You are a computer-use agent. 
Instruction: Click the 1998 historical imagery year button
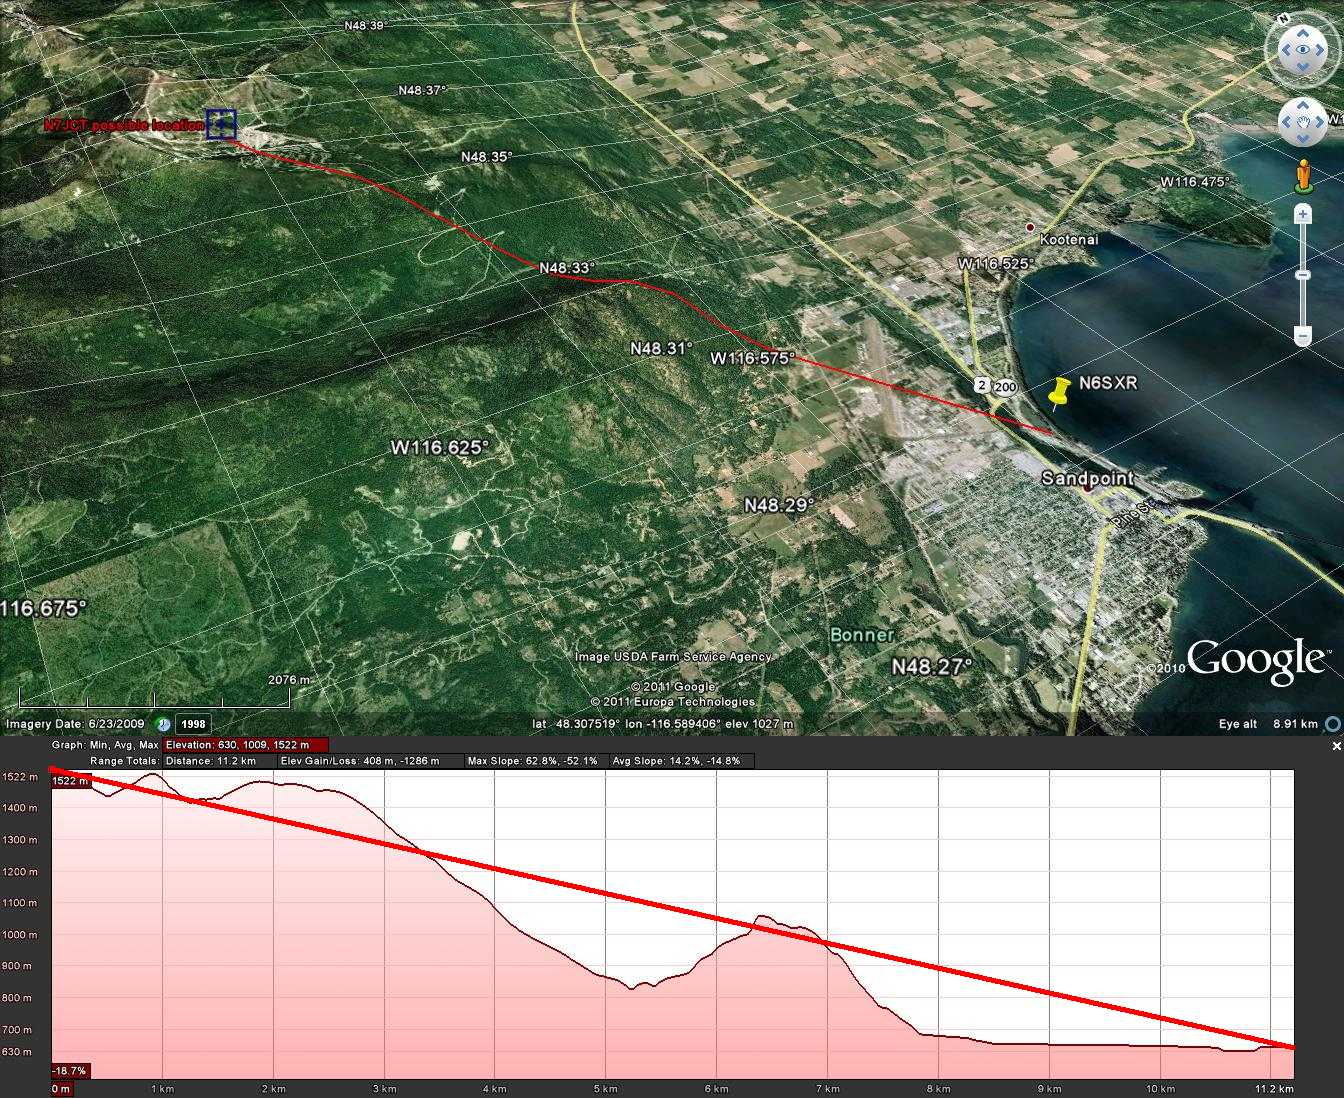coord(193,724)
